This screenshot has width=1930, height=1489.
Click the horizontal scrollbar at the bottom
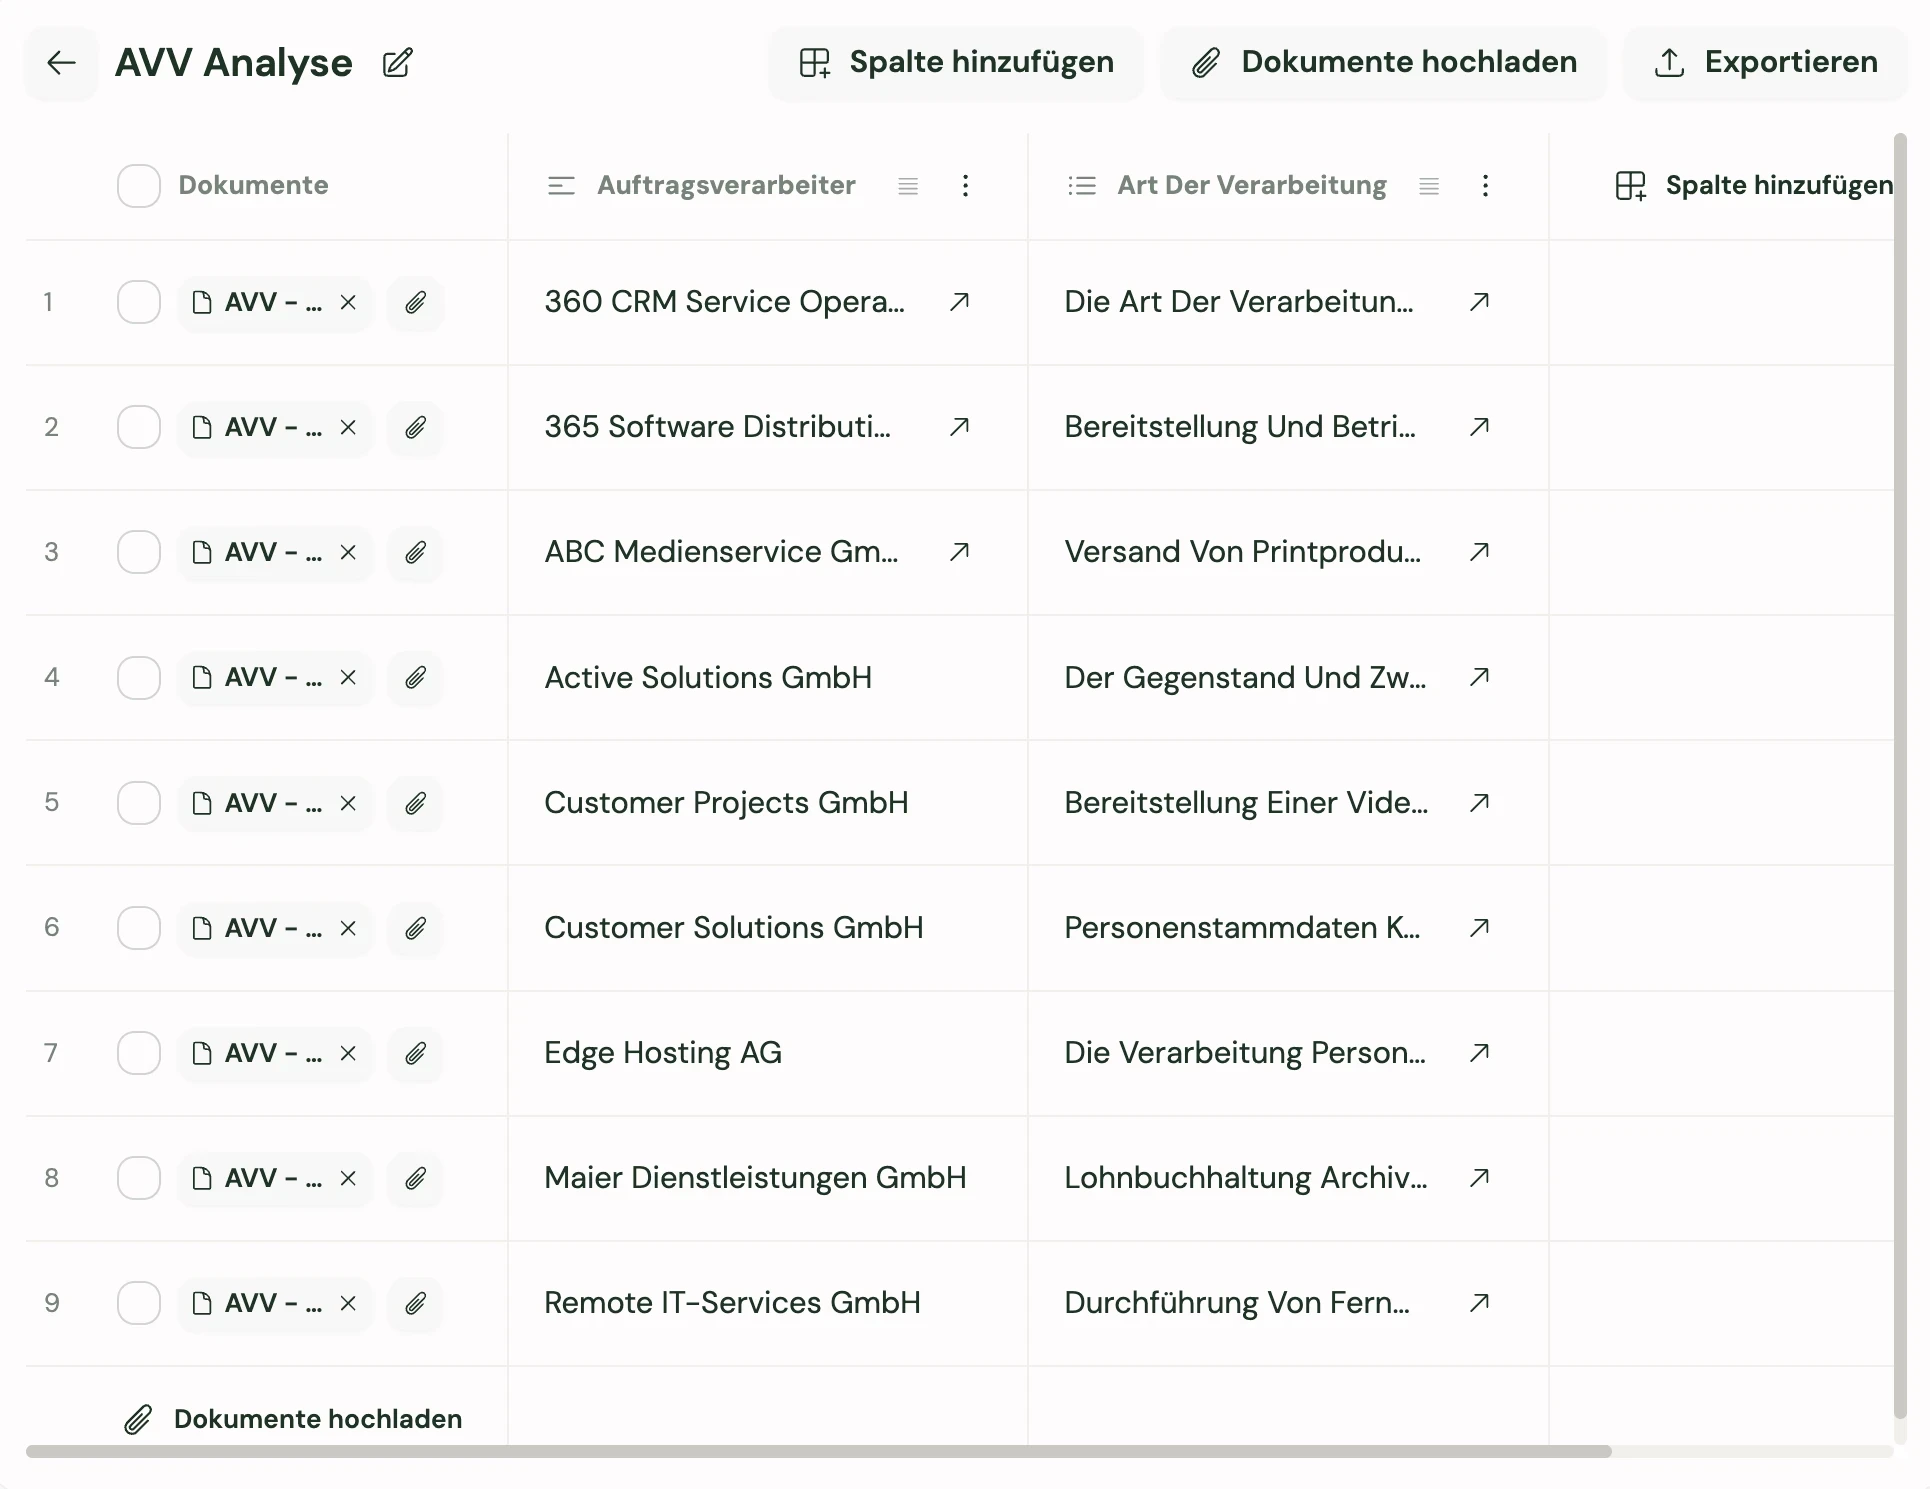point(818,1451)
